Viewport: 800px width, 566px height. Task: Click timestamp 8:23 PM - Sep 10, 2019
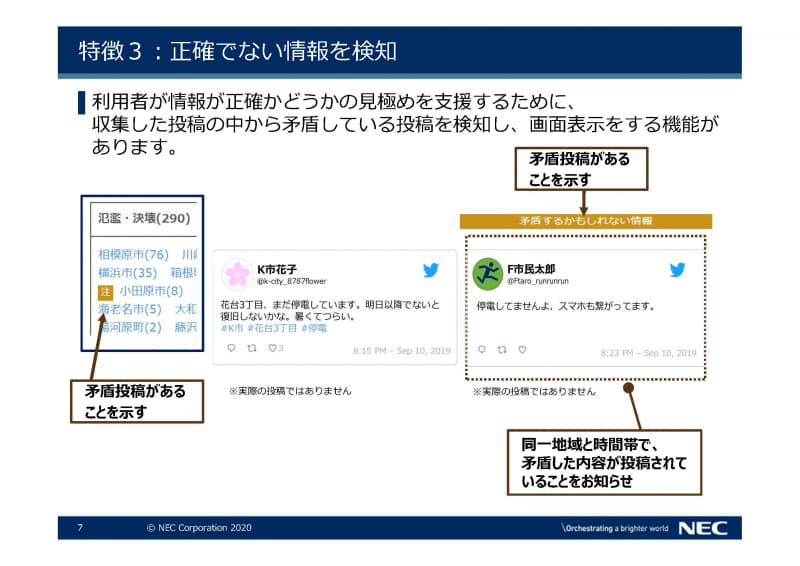click(648, 353)
